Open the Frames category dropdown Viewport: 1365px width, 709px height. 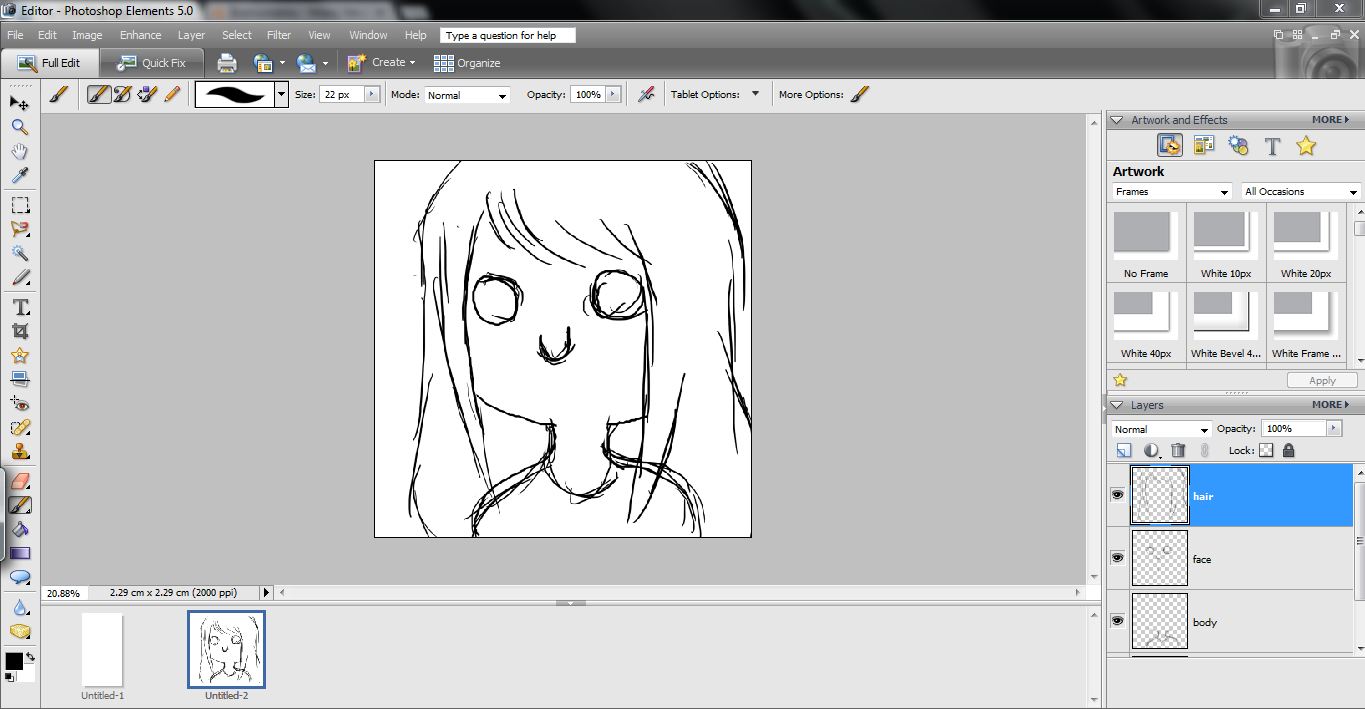tap(1171, 191)
